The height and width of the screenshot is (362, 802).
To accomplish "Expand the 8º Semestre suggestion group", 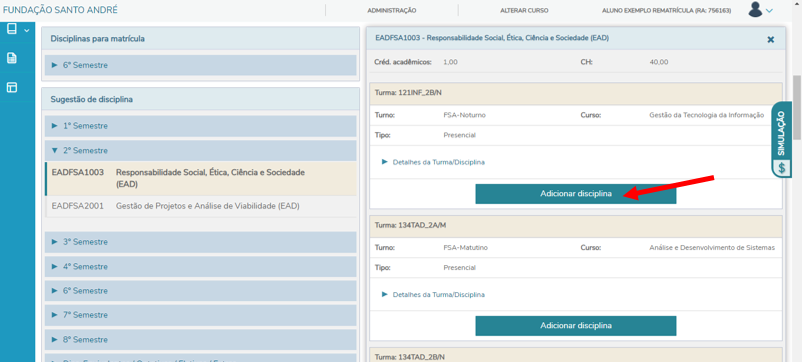I will [x=200, y=340].
